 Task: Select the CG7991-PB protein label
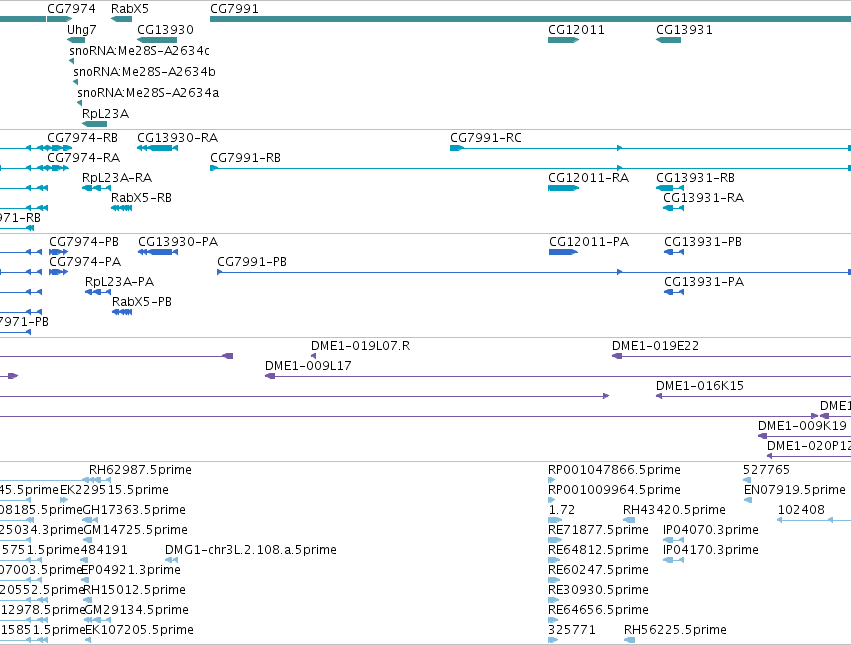pyautogui.click(x=252, y=262)
